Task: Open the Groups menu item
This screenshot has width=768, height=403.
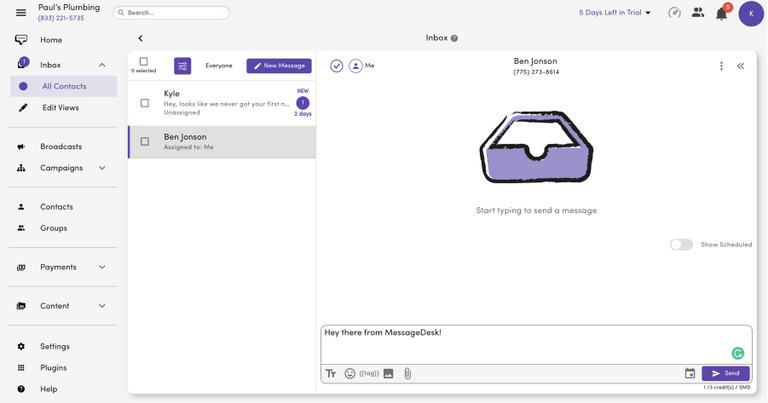Action: [x=53, y=228]
